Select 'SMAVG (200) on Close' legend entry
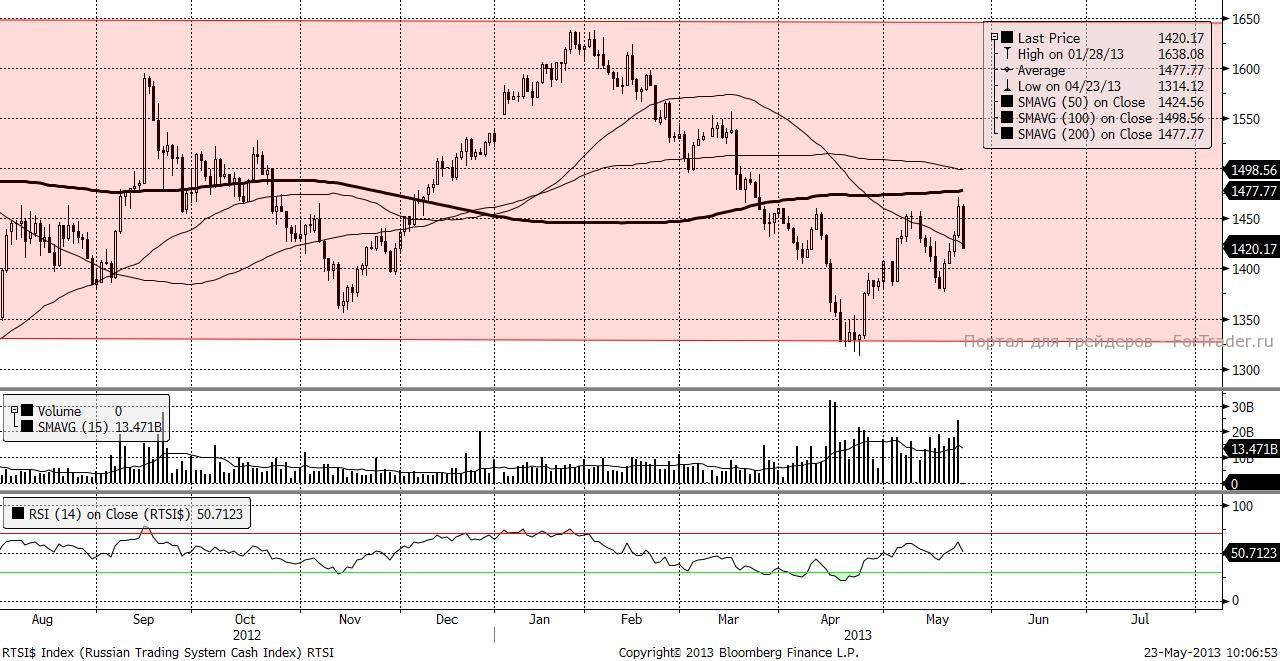1280x661 pixels. [x=1085, y=134]
